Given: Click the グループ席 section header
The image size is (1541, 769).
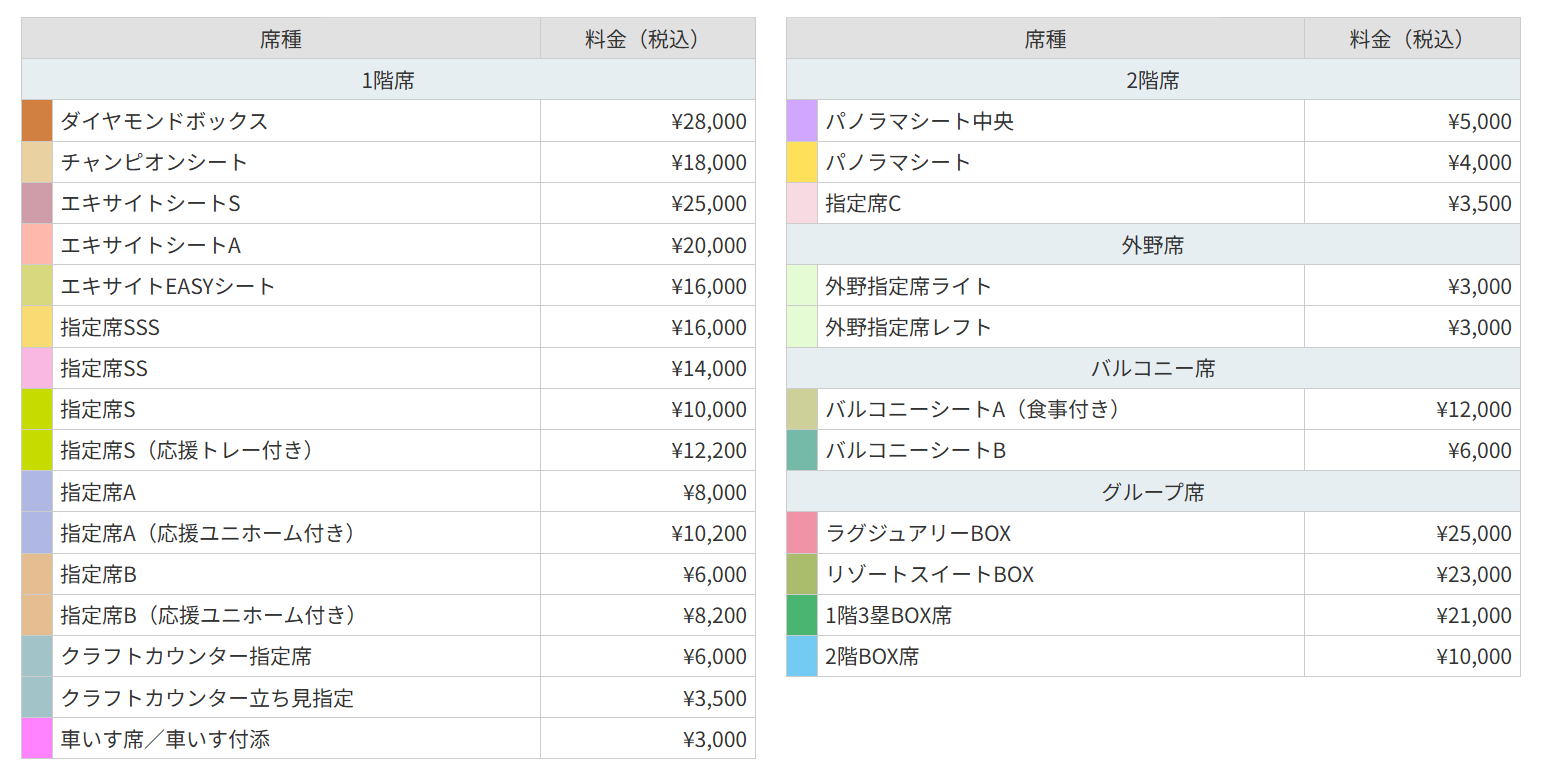Looking at the screenshot, I should (x=1153, y=492).
